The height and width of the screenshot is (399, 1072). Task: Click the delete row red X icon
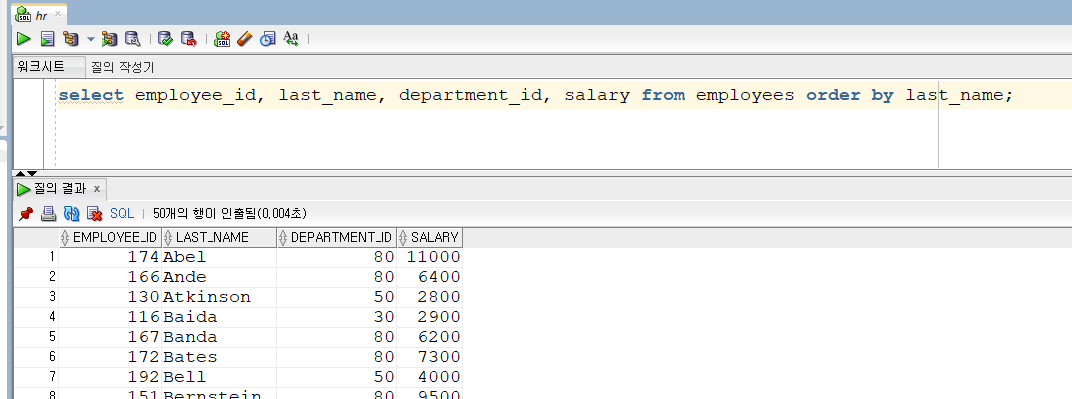(94, 214)
